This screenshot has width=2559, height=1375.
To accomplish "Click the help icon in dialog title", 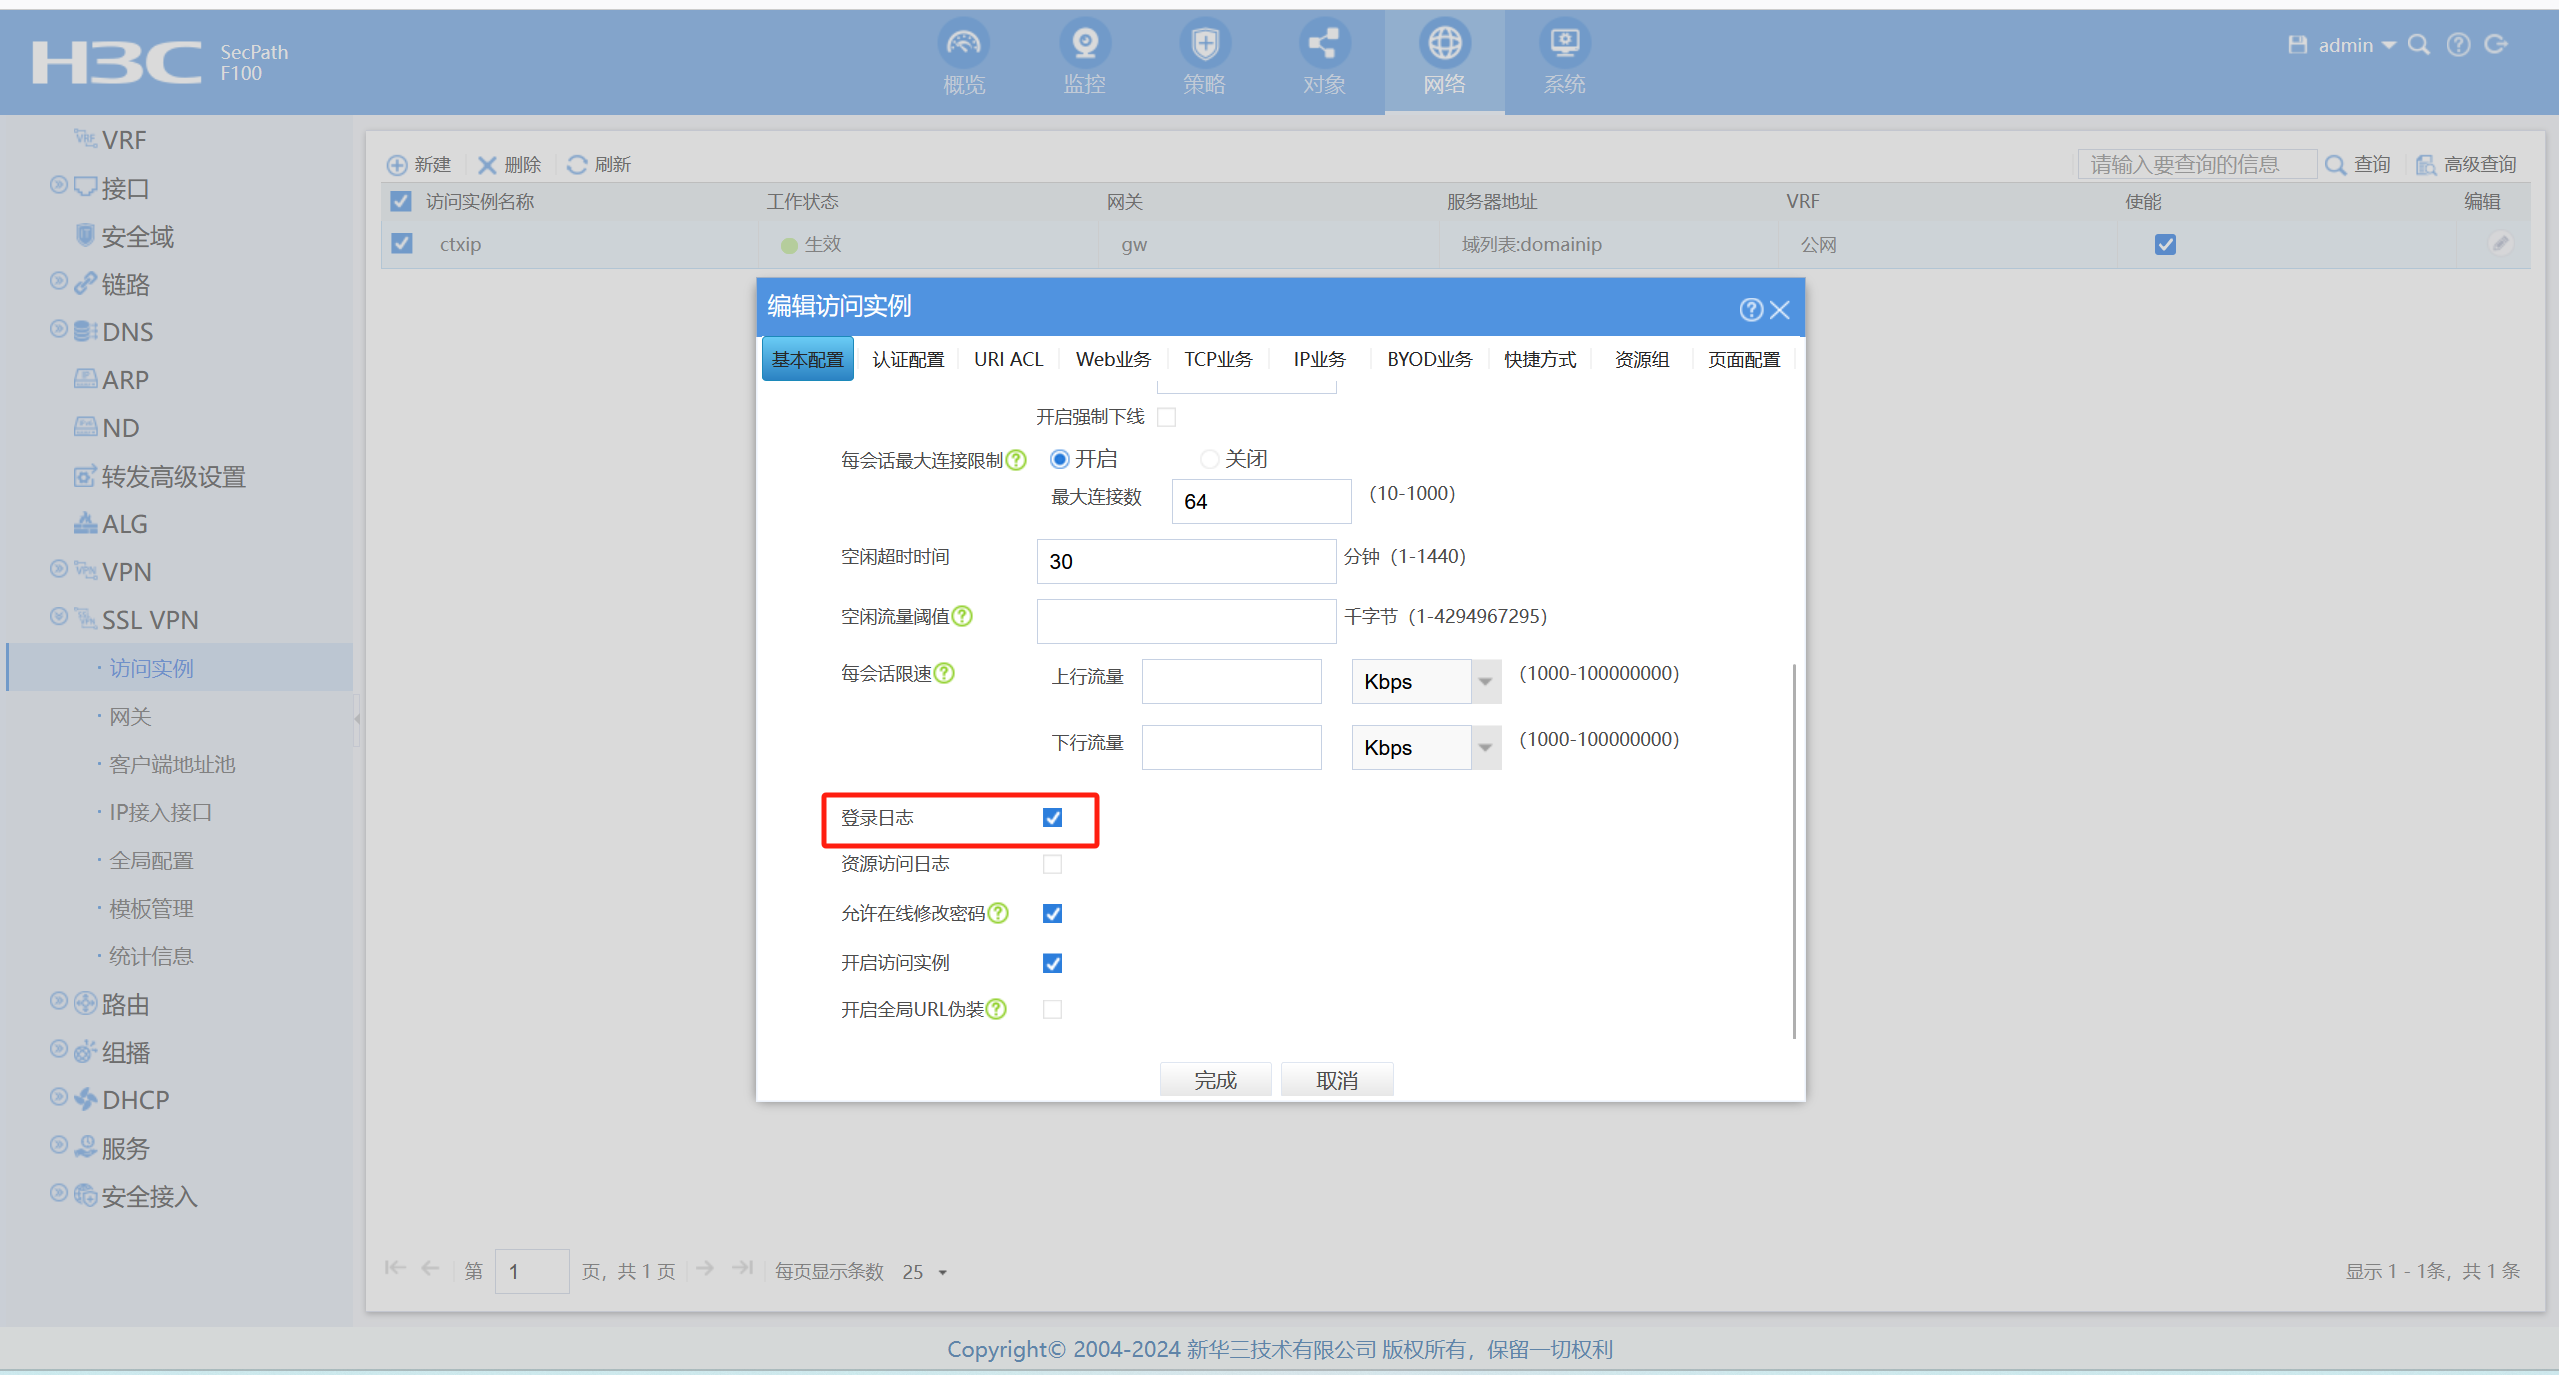I will pyautogui.click(x=1750, y=309).
